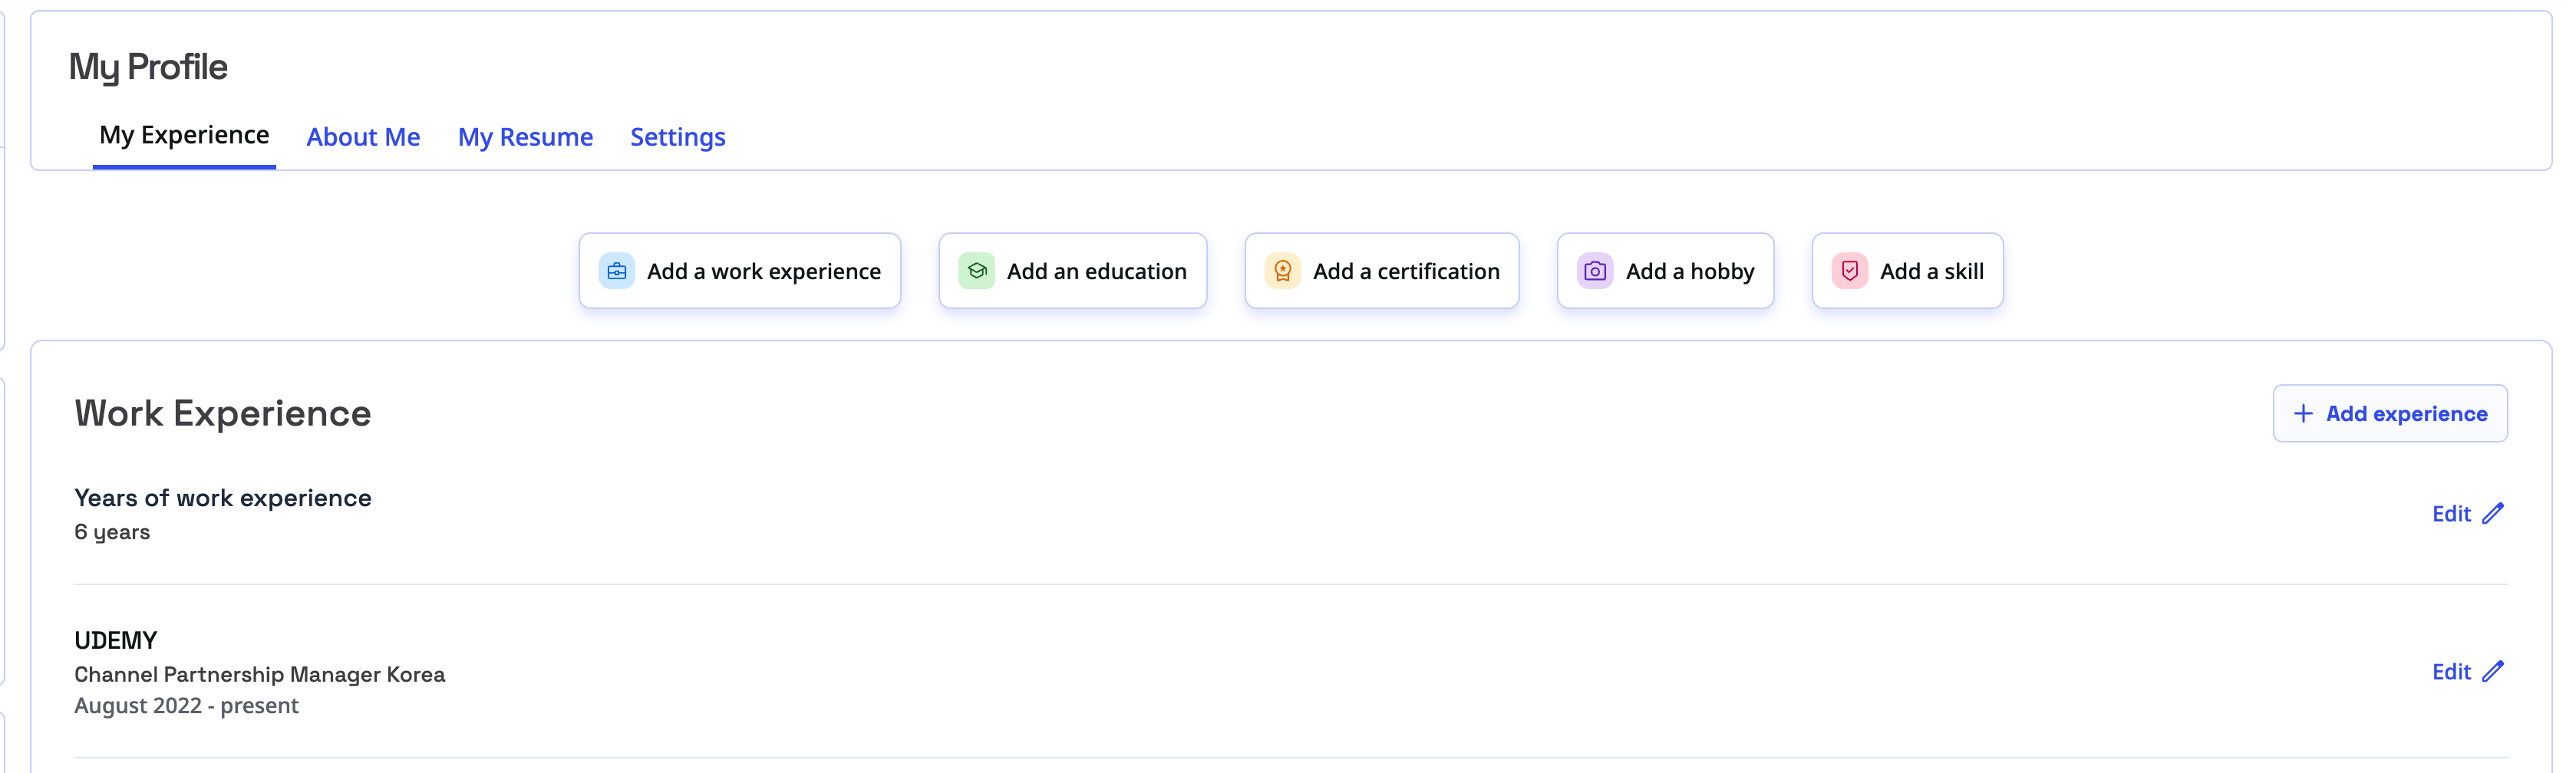Choose Add a certification
The width and height of the screenshot is (2576, 773).
(x=1381, y=271)
